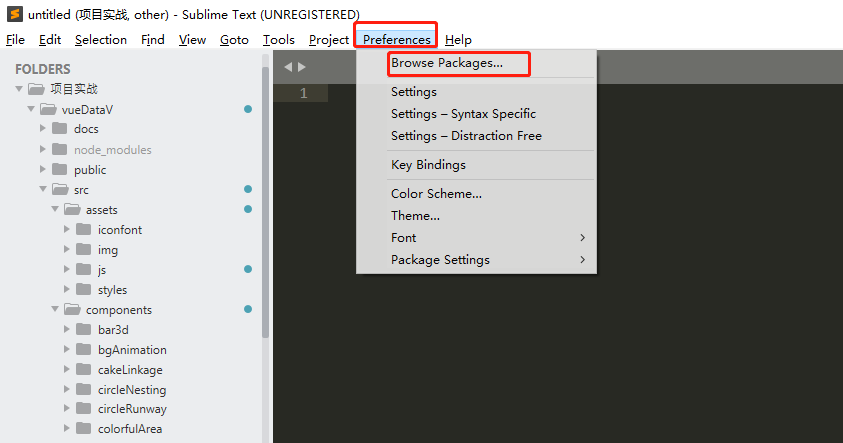Click the bar3d folder icon
This screenshot has height=443, width=843.
(x=84, y=330)
